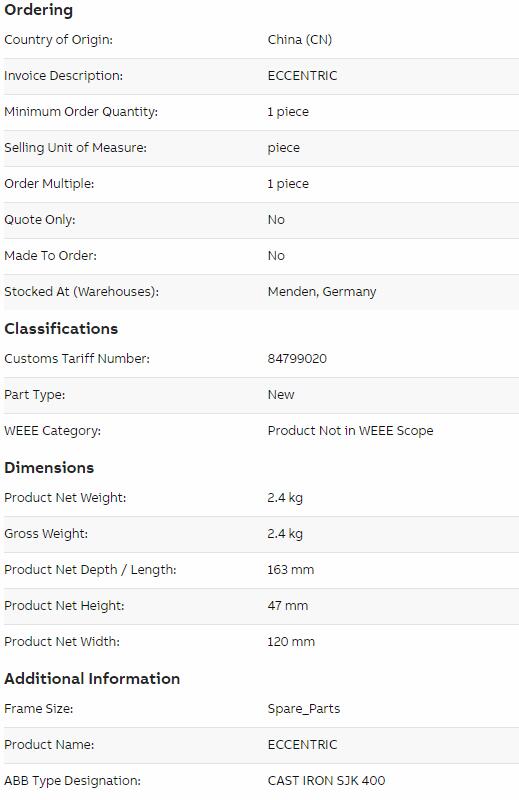Click the Gross Weight label
519x800 pixels.
click(46, 534)
